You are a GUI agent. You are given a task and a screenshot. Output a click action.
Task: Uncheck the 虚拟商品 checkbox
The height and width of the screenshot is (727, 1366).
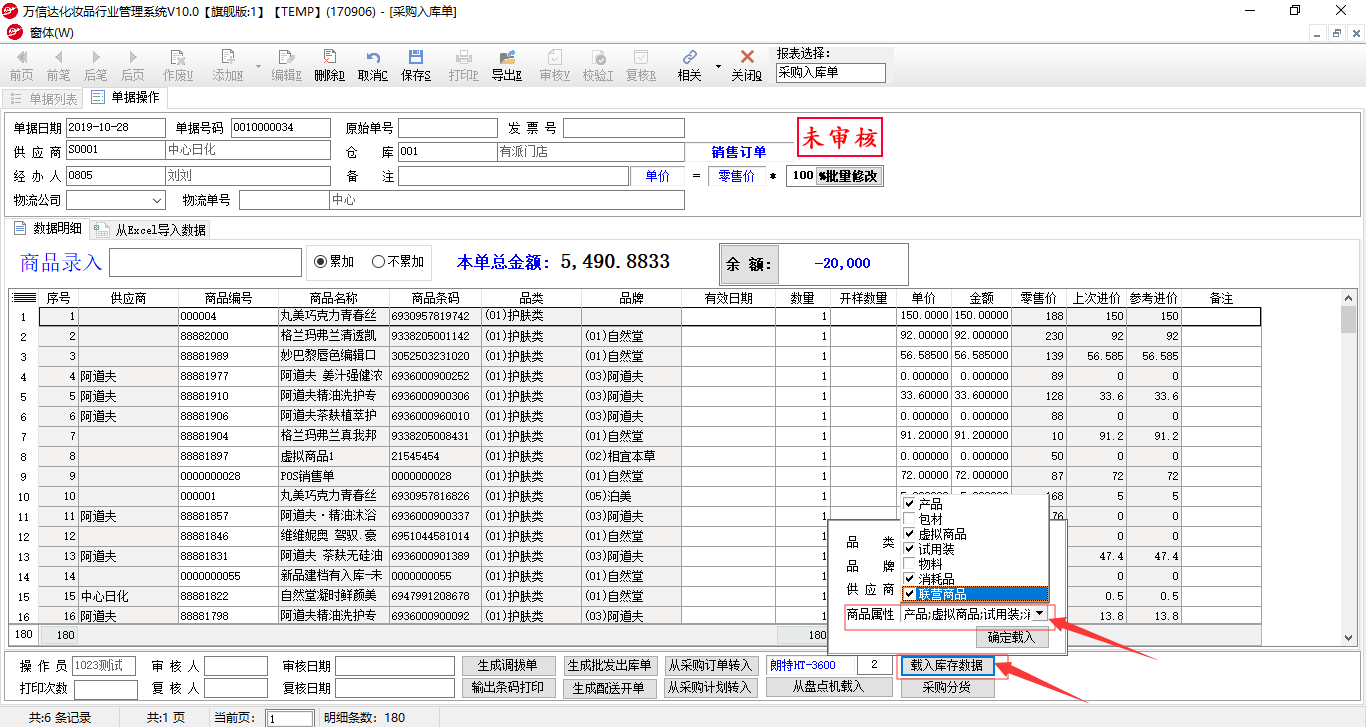point(909,534)
